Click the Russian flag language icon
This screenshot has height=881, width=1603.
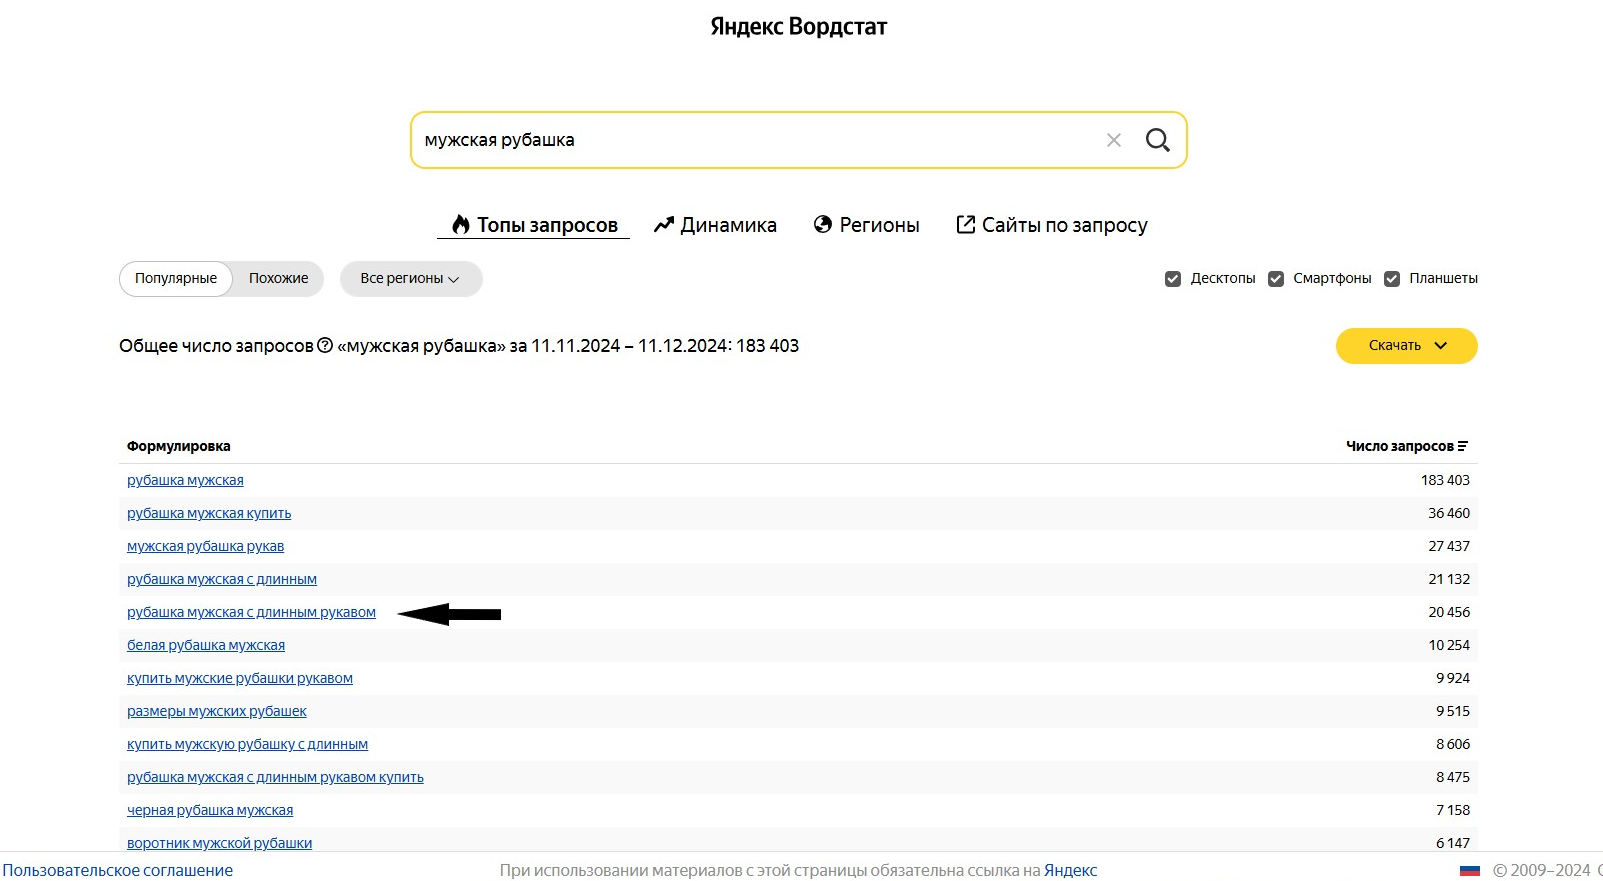pyautogui.click(x=1469, y=870)
